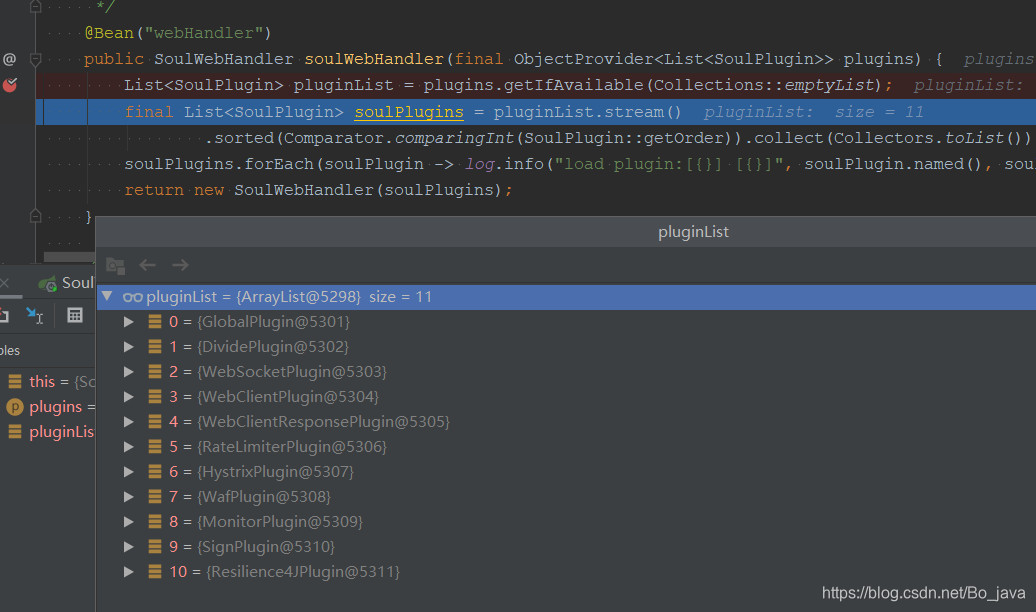Click the @ gutter annotation icon
1036x612 pixels.
tap(9, 59)
